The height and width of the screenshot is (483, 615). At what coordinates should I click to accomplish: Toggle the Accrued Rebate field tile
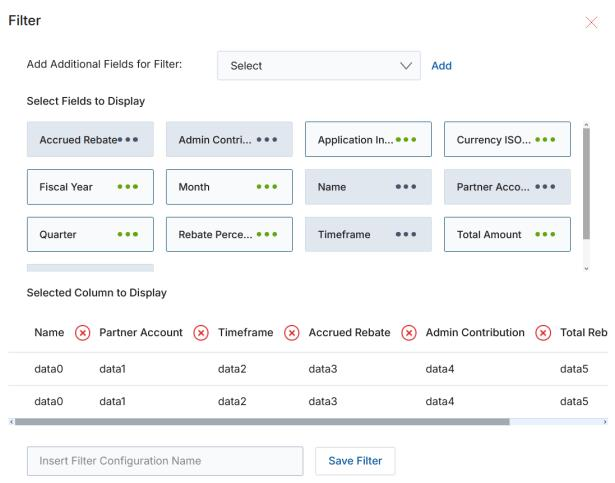pos(90,139)
